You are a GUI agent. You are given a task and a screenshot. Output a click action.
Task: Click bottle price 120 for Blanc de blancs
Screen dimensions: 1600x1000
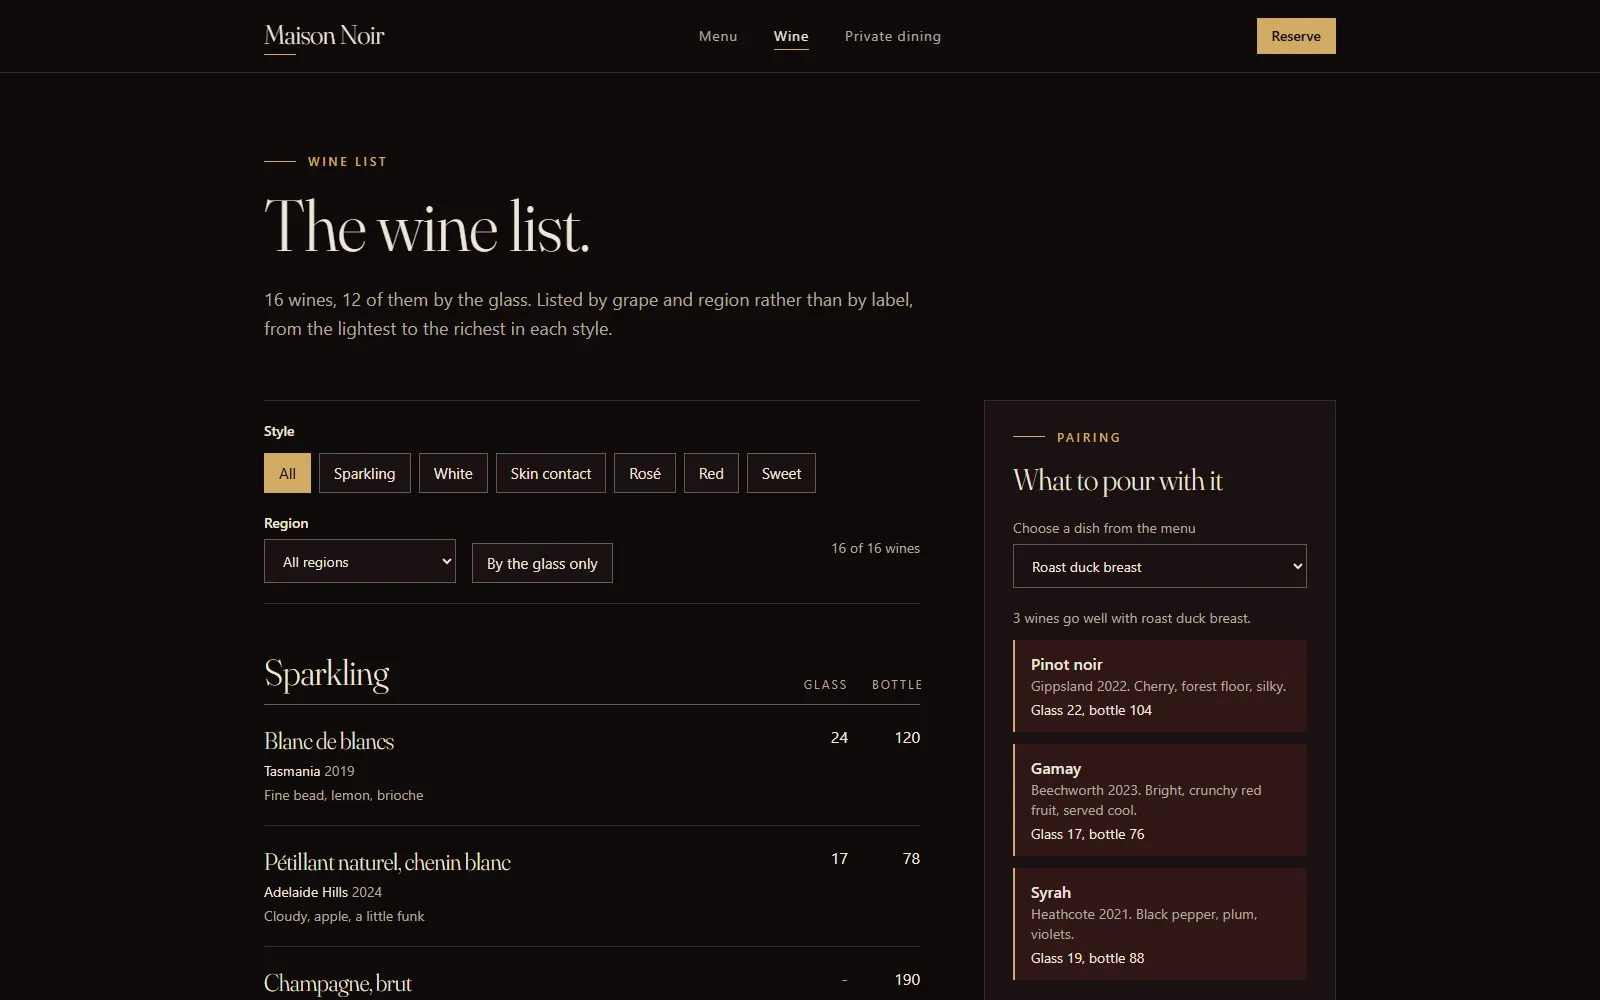[x=907, y=737]
